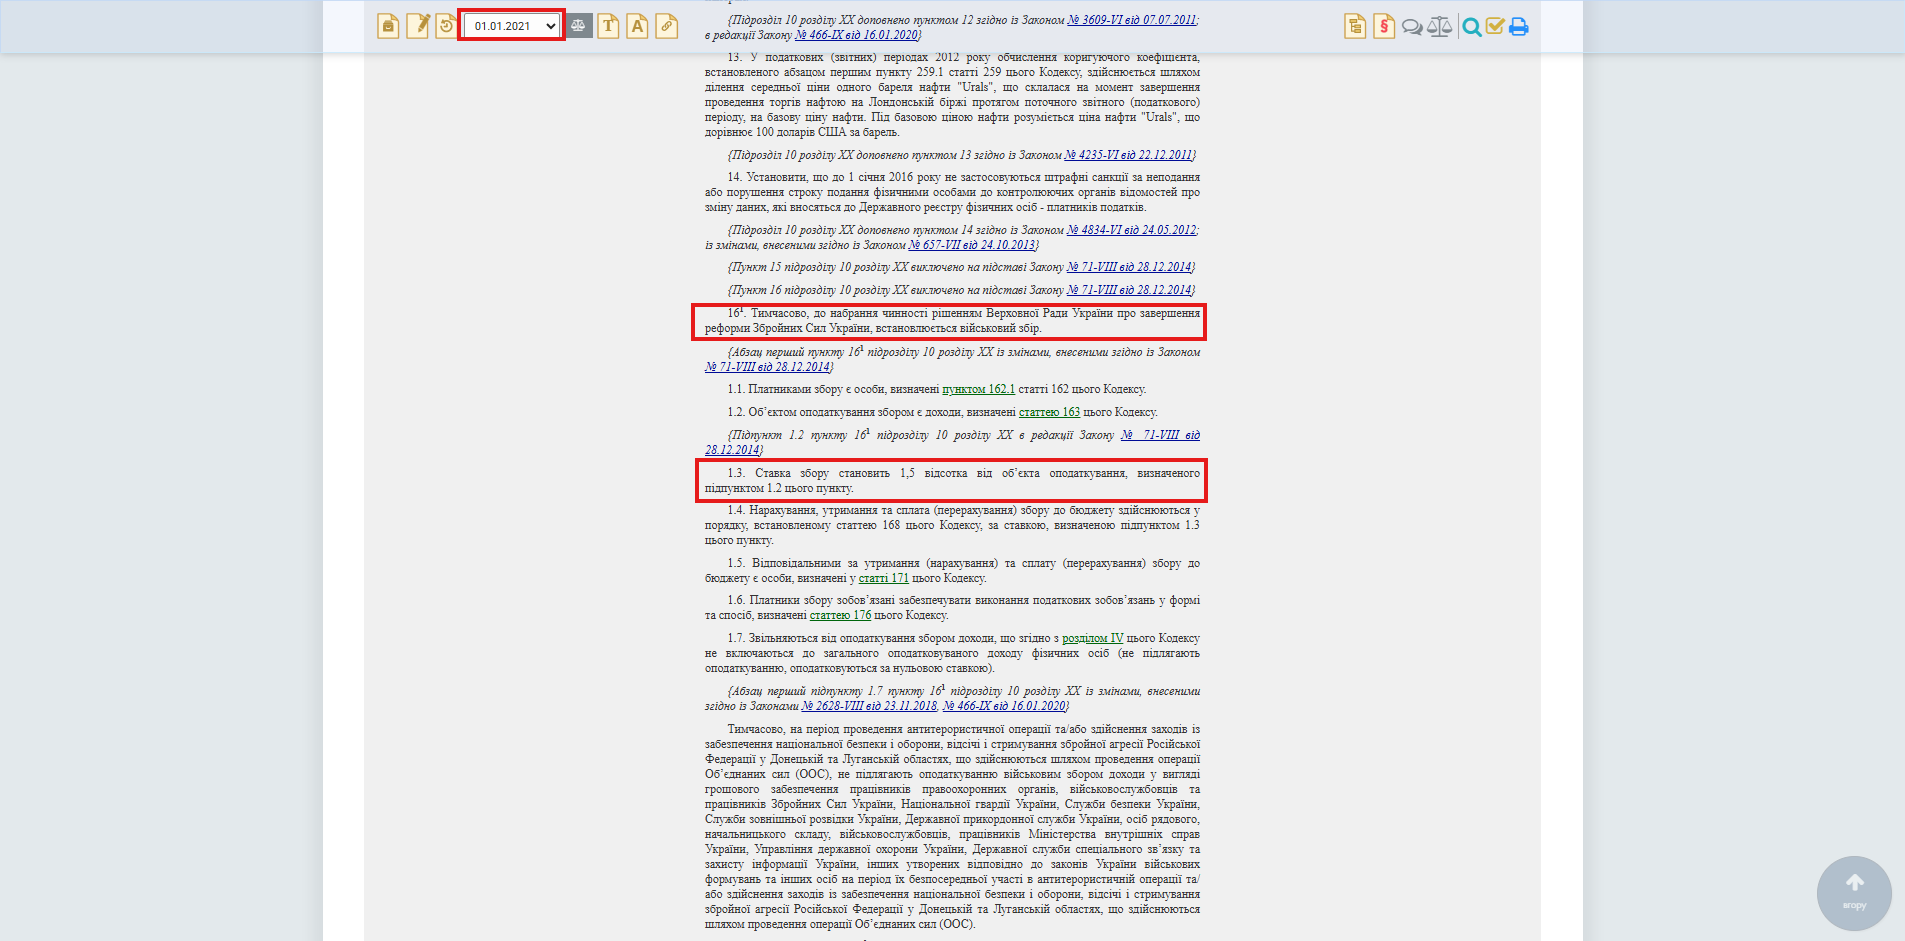
Task: Click paragraph '14. Установити, що до 1 січня 2016'
Action: tap(952, 192)
